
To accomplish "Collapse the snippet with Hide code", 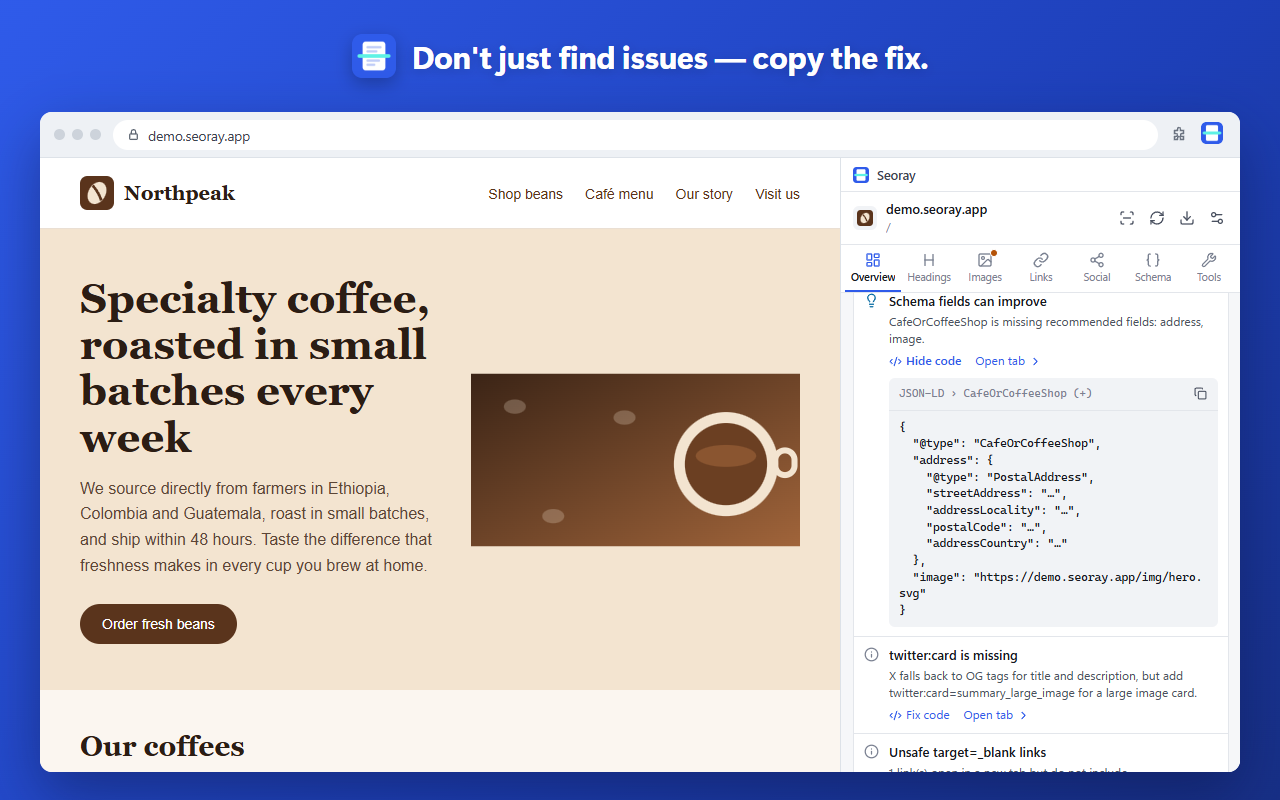I will tap(925, 361).
